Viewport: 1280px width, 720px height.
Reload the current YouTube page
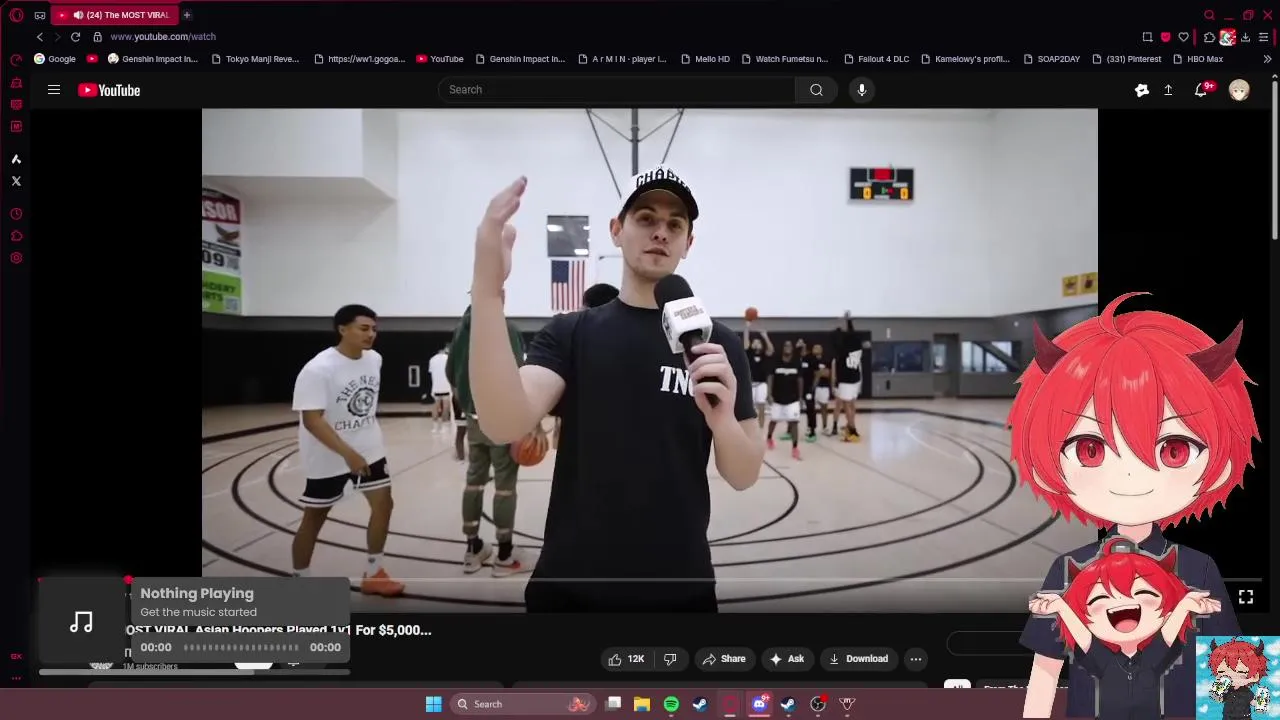(75, 37)
